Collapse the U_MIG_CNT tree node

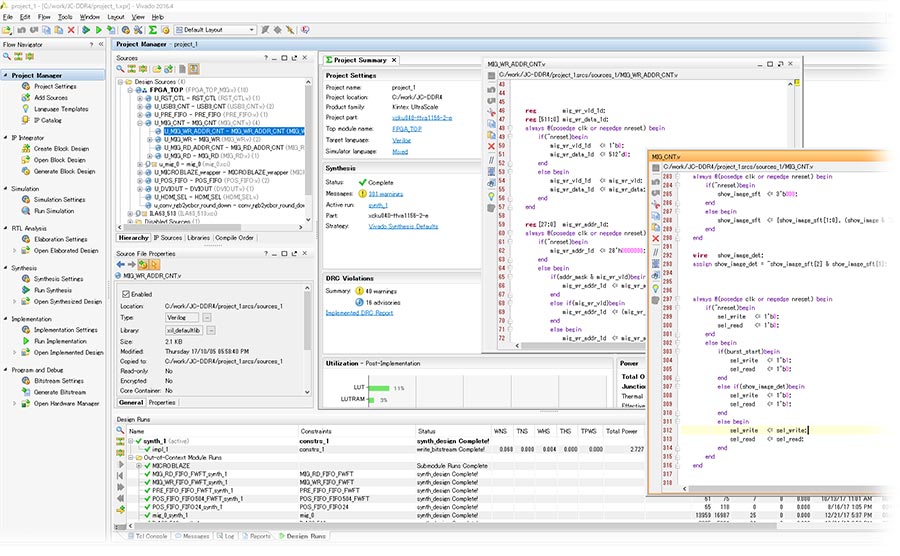(x=141, y=122)
